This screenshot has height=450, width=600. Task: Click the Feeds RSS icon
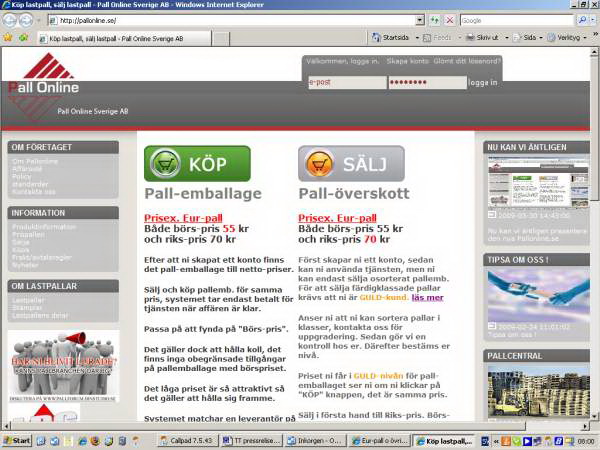click(x=427, y=38)
